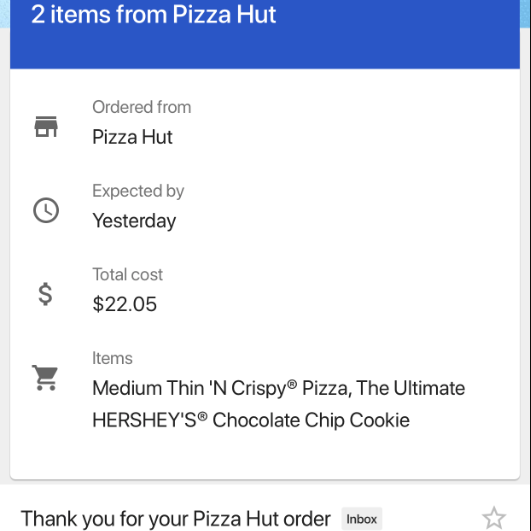This screenshot has height=531, width=531.
Task: Click the clock icon beside Expected by
Action: tap(46, 210)
